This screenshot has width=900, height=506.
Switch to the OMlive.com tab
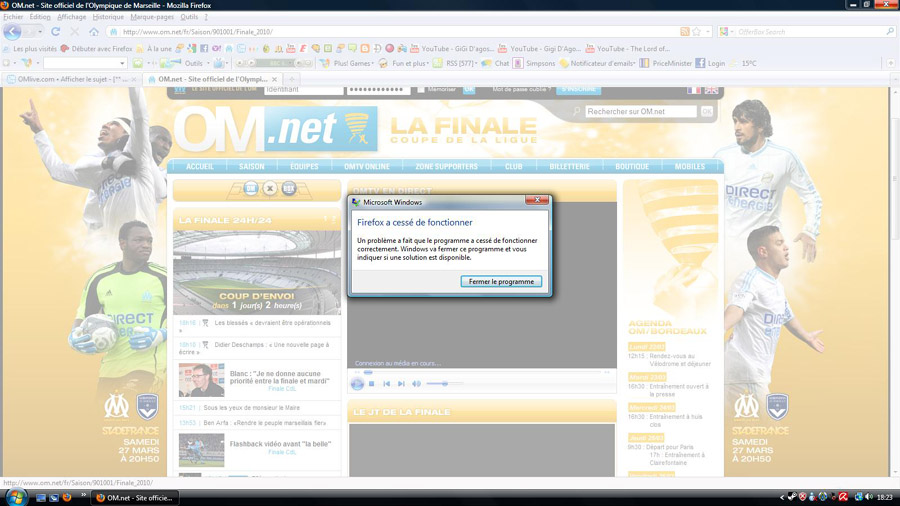(68, 79)
